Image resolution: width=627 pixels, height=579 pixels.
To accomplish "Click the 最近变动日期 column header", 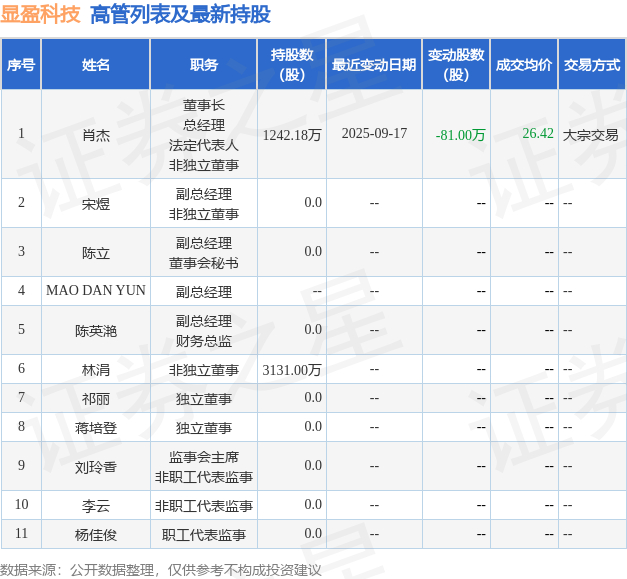I will (374, 64).
